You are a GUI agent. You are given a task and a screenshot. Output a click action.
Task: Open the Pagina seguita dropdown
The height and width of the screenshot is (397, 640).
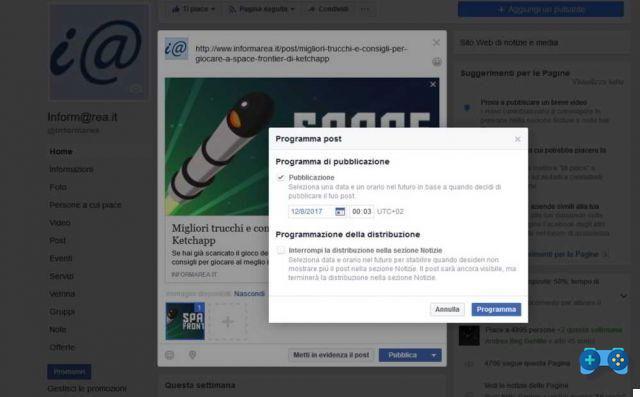coord(262,9)
